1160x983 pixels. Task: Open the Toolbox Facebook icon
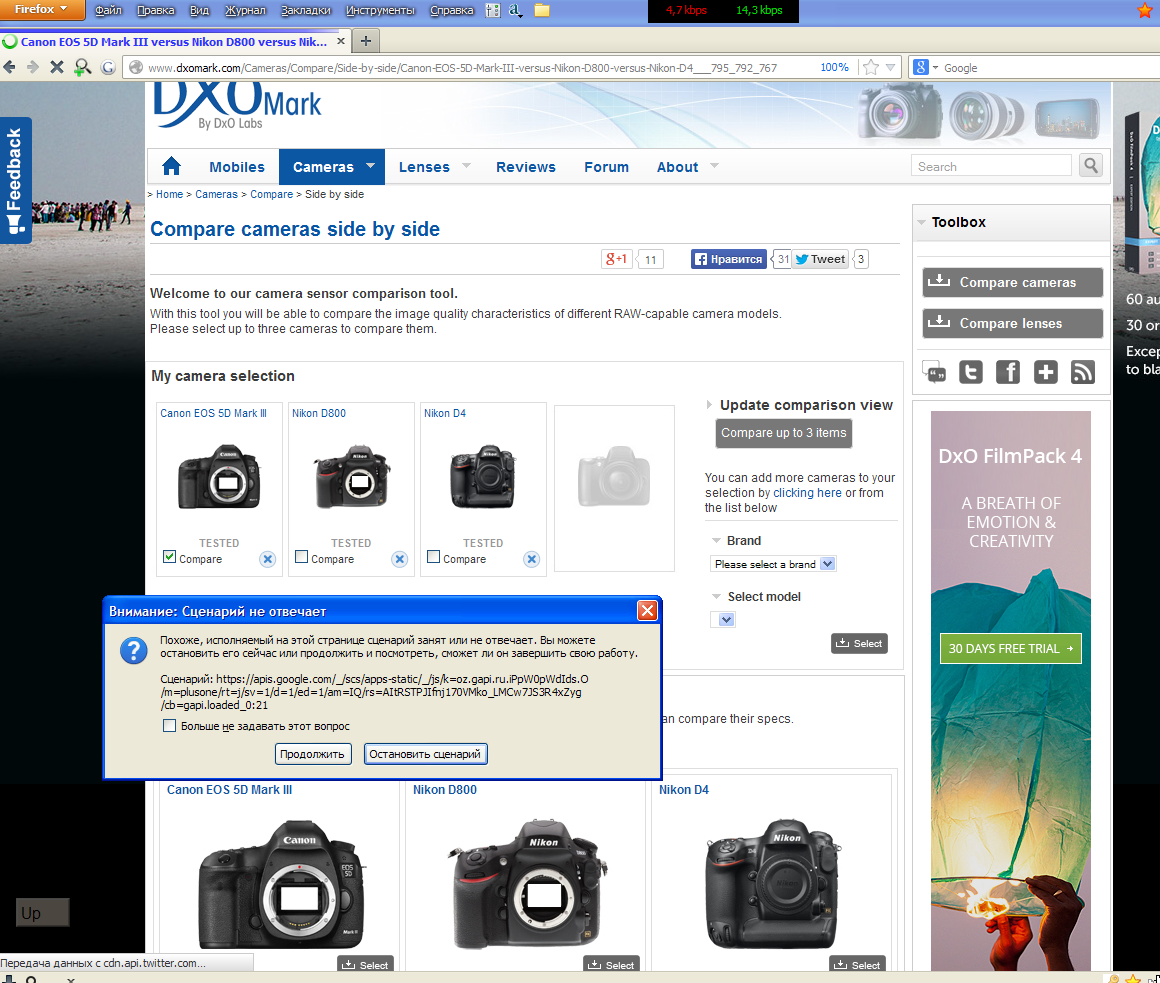[1008, 371]
